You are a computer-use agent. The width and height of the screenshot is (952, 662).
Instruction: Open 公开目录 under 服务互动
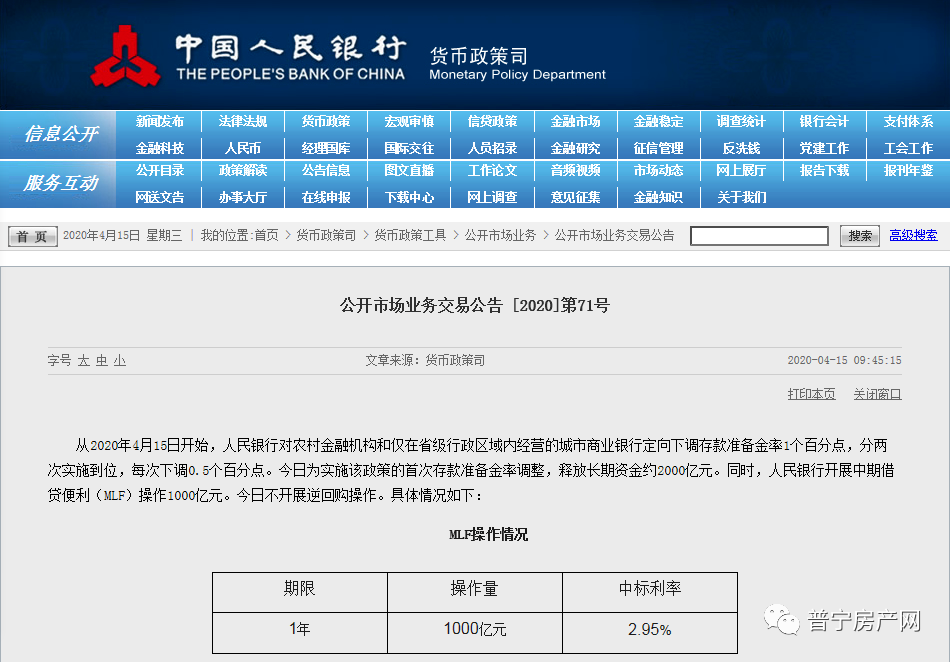(160, 171)
